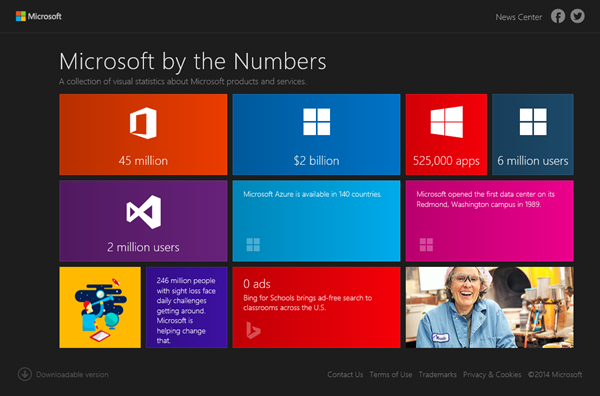Screen dimensions: 600x396
Task: Click small Windows icon in data center tile
Action: pyautogui.click(x=426, y=244)
